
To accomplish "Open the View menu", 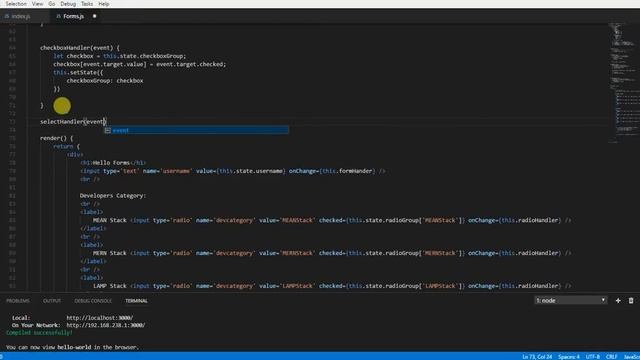I will point(37,4).
